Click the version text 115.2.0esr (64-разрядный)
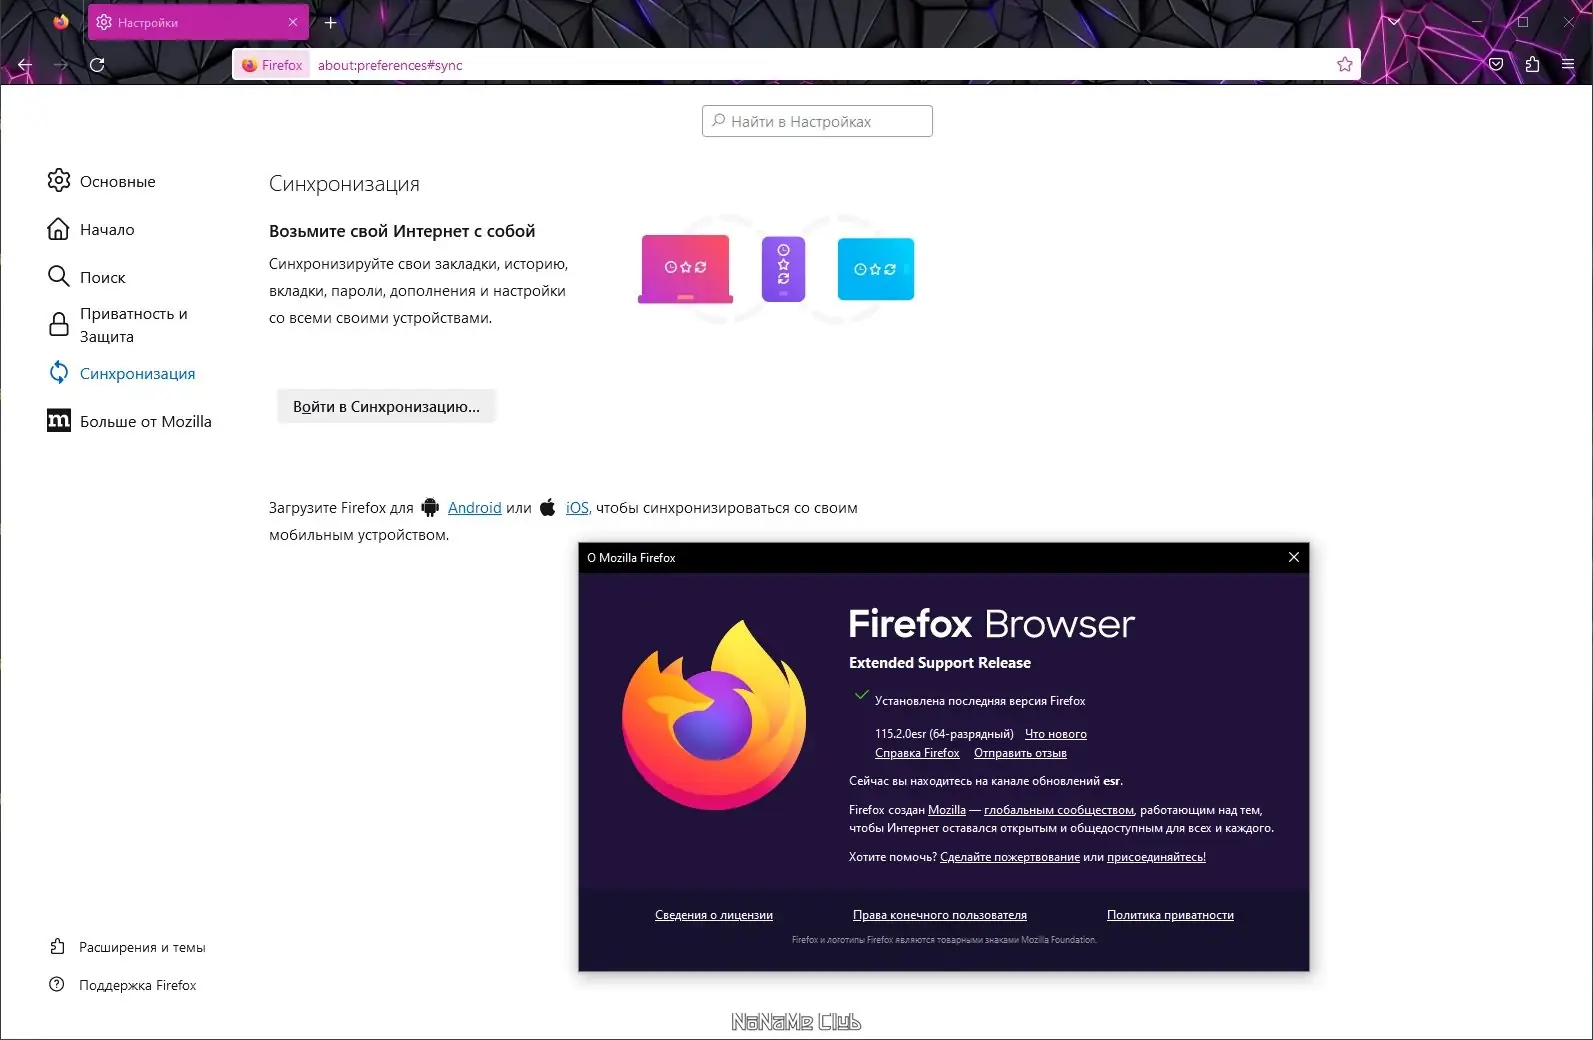The image size is (1593, 1040). [x=944, y=734]
